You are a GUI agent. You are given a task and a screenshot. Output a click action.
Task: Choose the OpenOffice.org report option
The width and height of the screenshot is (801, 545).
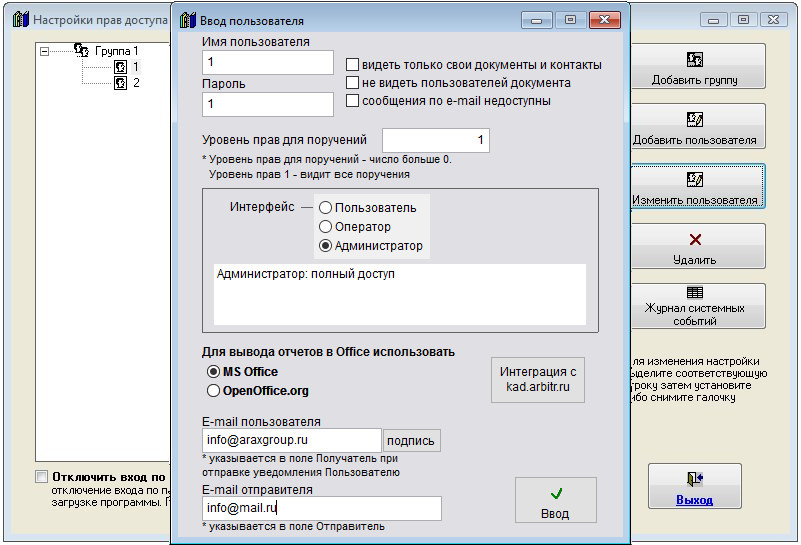(213, 391)
